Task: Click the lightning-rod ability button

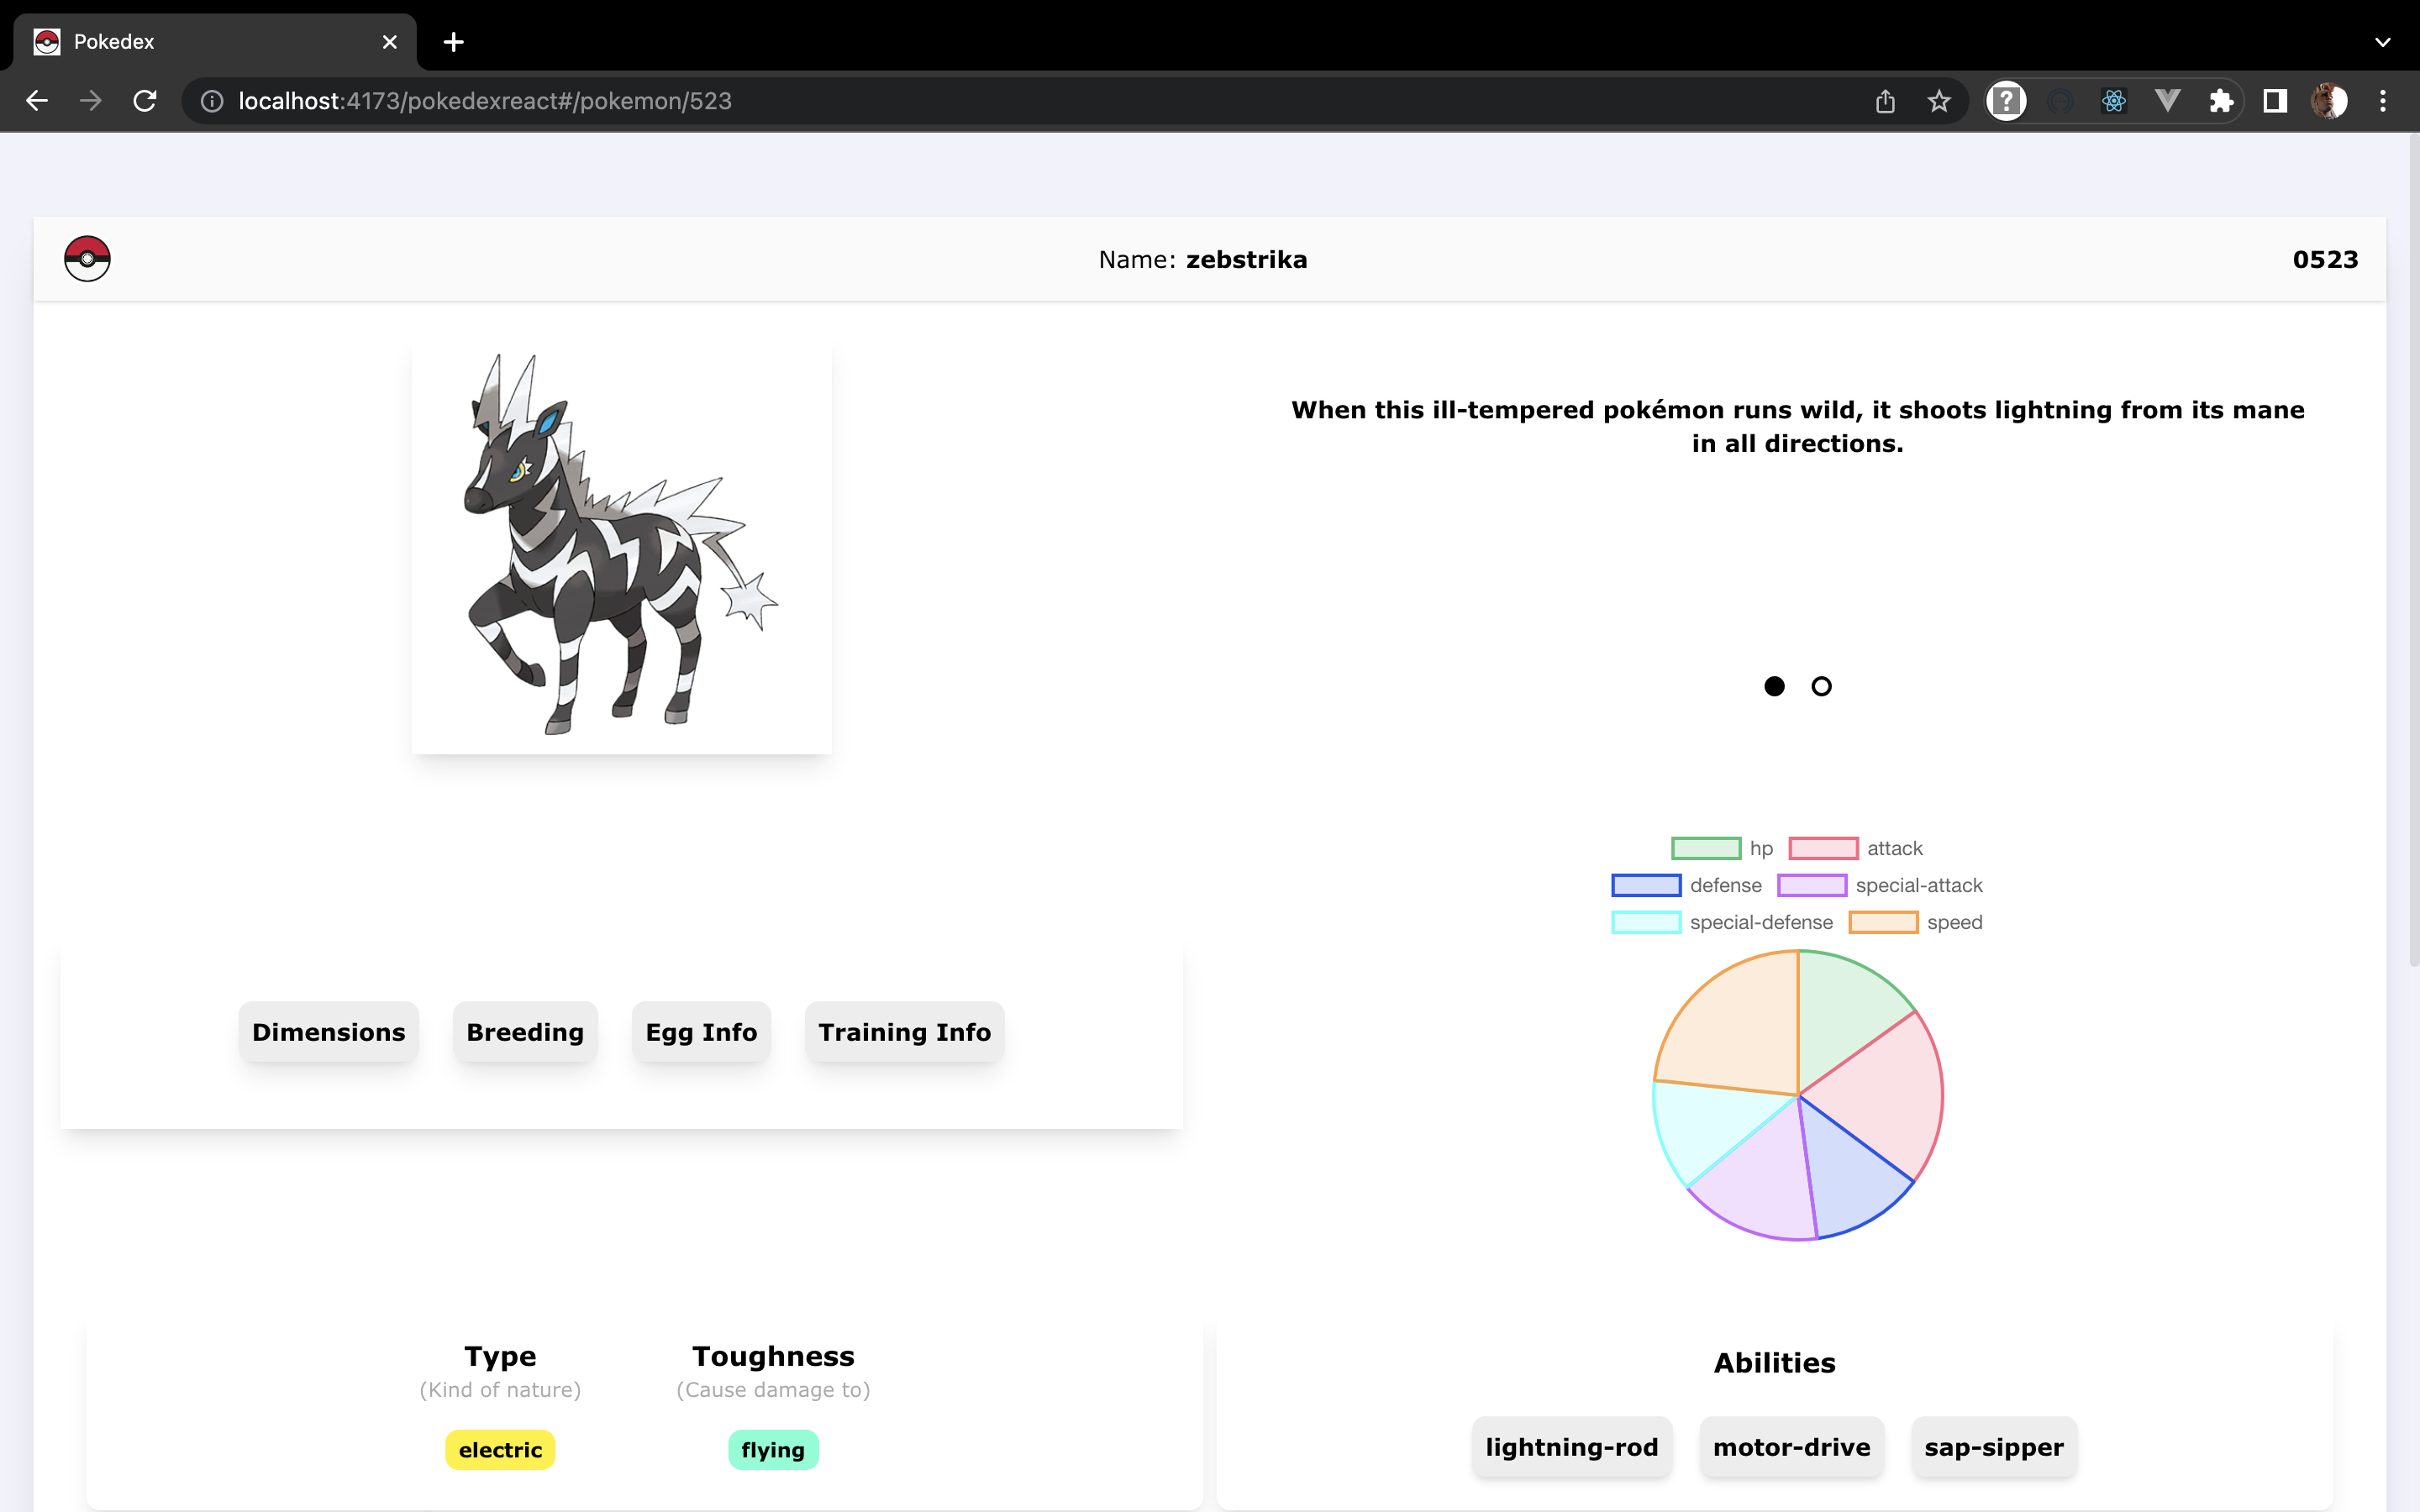Action: (x=1571, y=1447)
